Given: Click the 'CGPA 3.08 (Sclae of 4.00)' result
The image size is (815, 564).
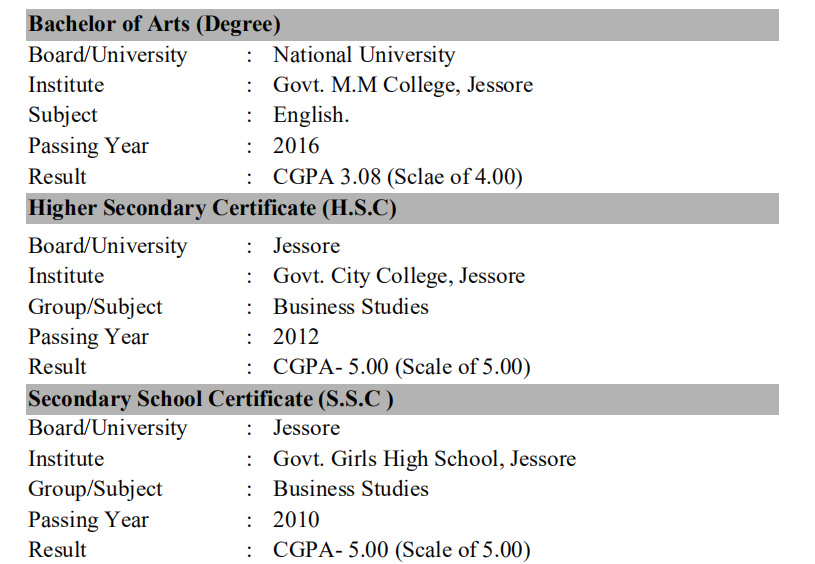Looking at the screenshot, I should click(398, 177).
